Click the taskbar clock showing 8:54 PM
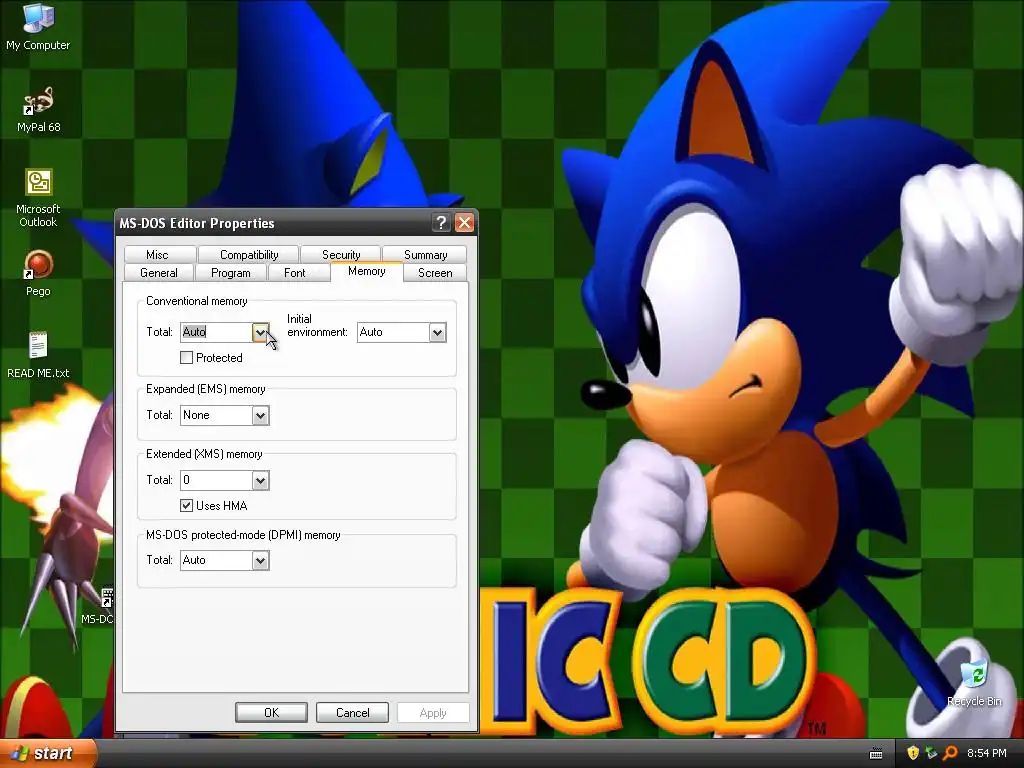This screenshot has height=768, width=1024. click(x=987, y=753)
